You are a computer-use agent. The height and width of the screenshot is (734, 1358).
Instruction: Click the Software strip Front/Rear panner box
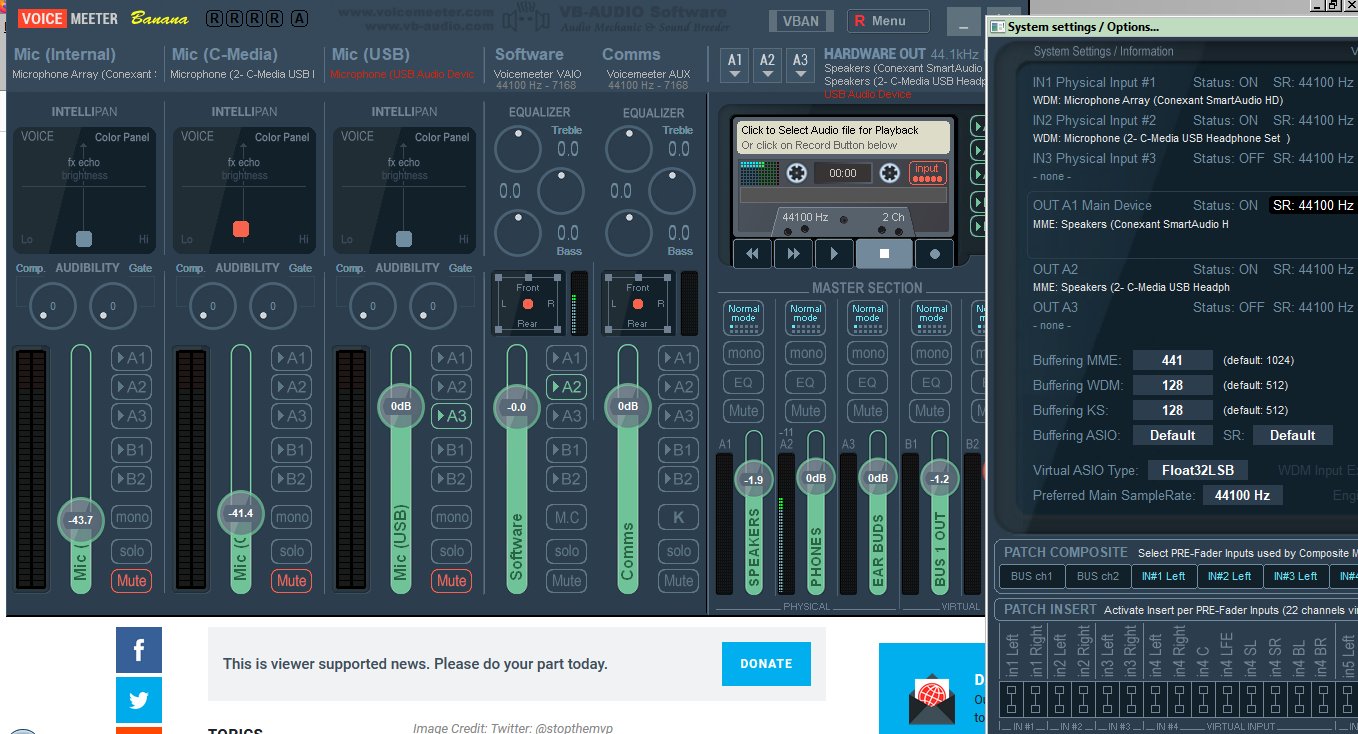coord(527,303)
